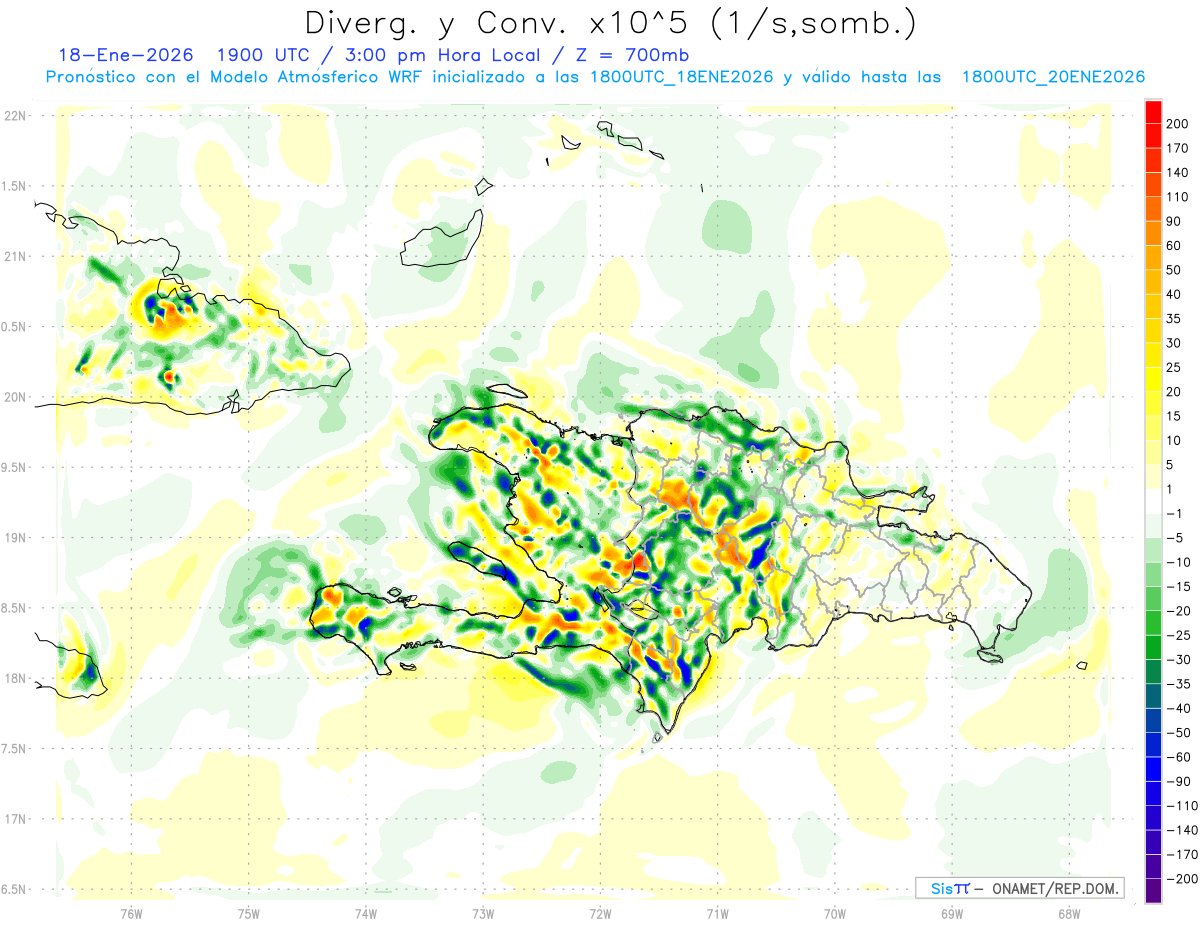Click the '74W' longitude label

366,913
